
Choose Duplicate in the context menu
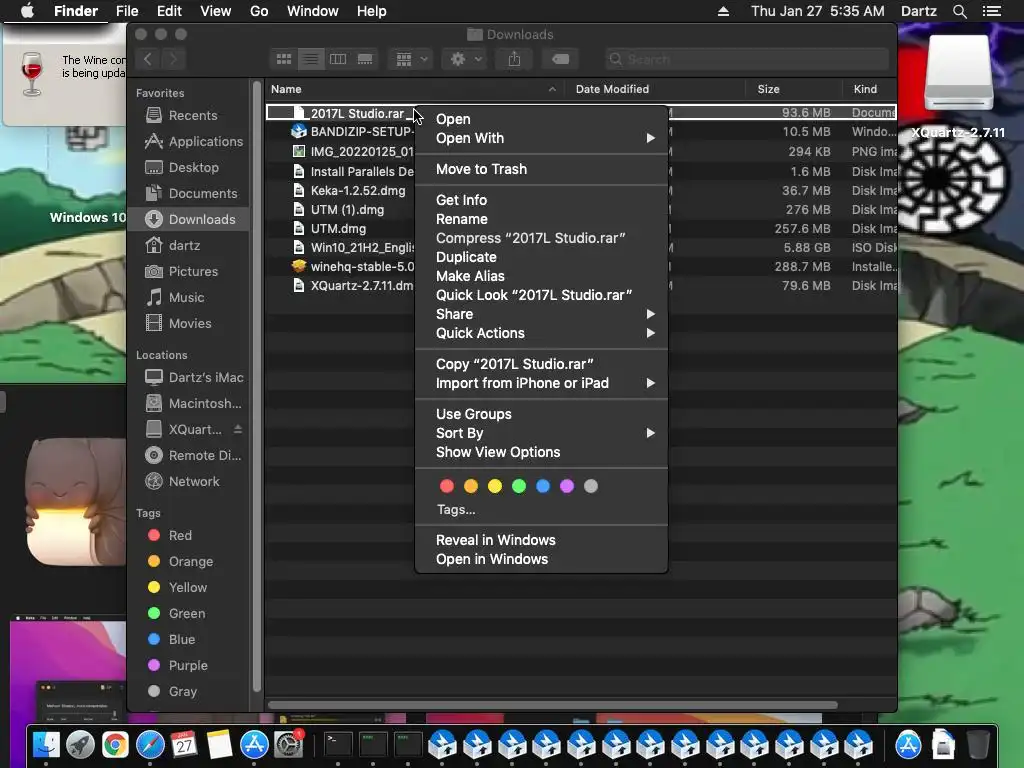(541, 257)
